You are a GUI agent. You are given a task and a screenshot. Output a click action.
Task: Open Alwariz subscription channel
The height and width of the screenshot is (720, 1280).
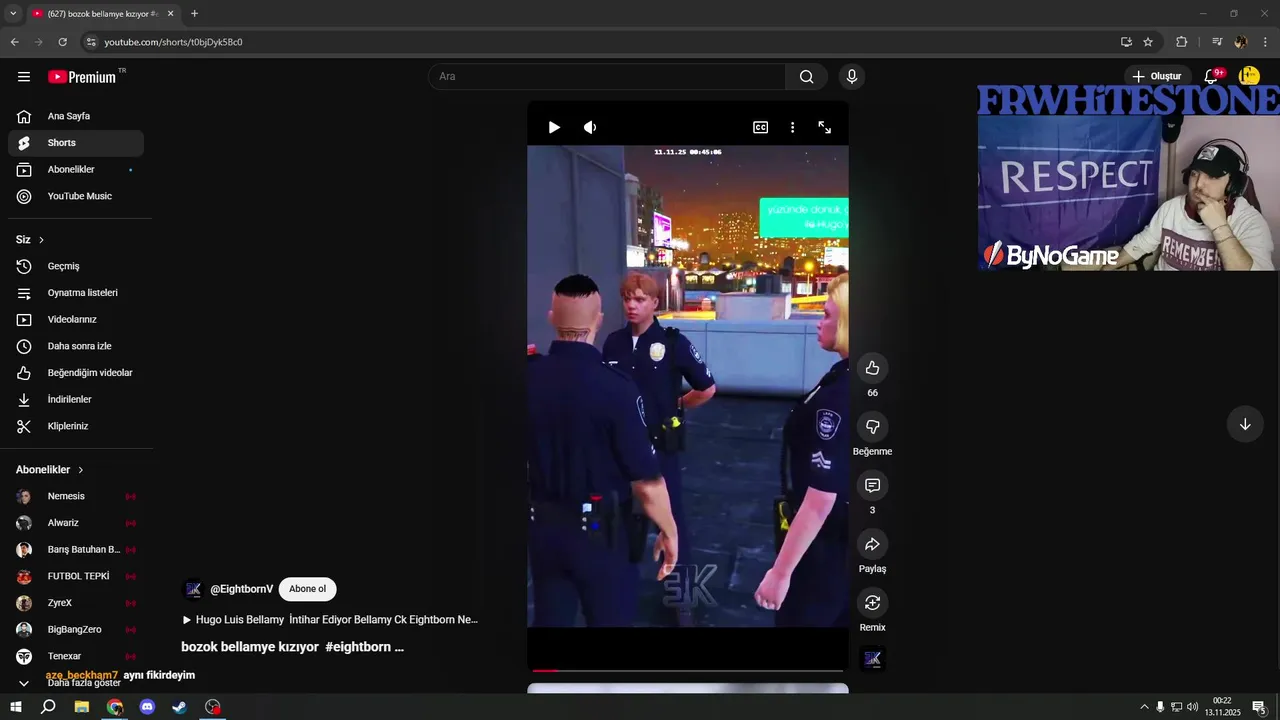coord(76,523)
